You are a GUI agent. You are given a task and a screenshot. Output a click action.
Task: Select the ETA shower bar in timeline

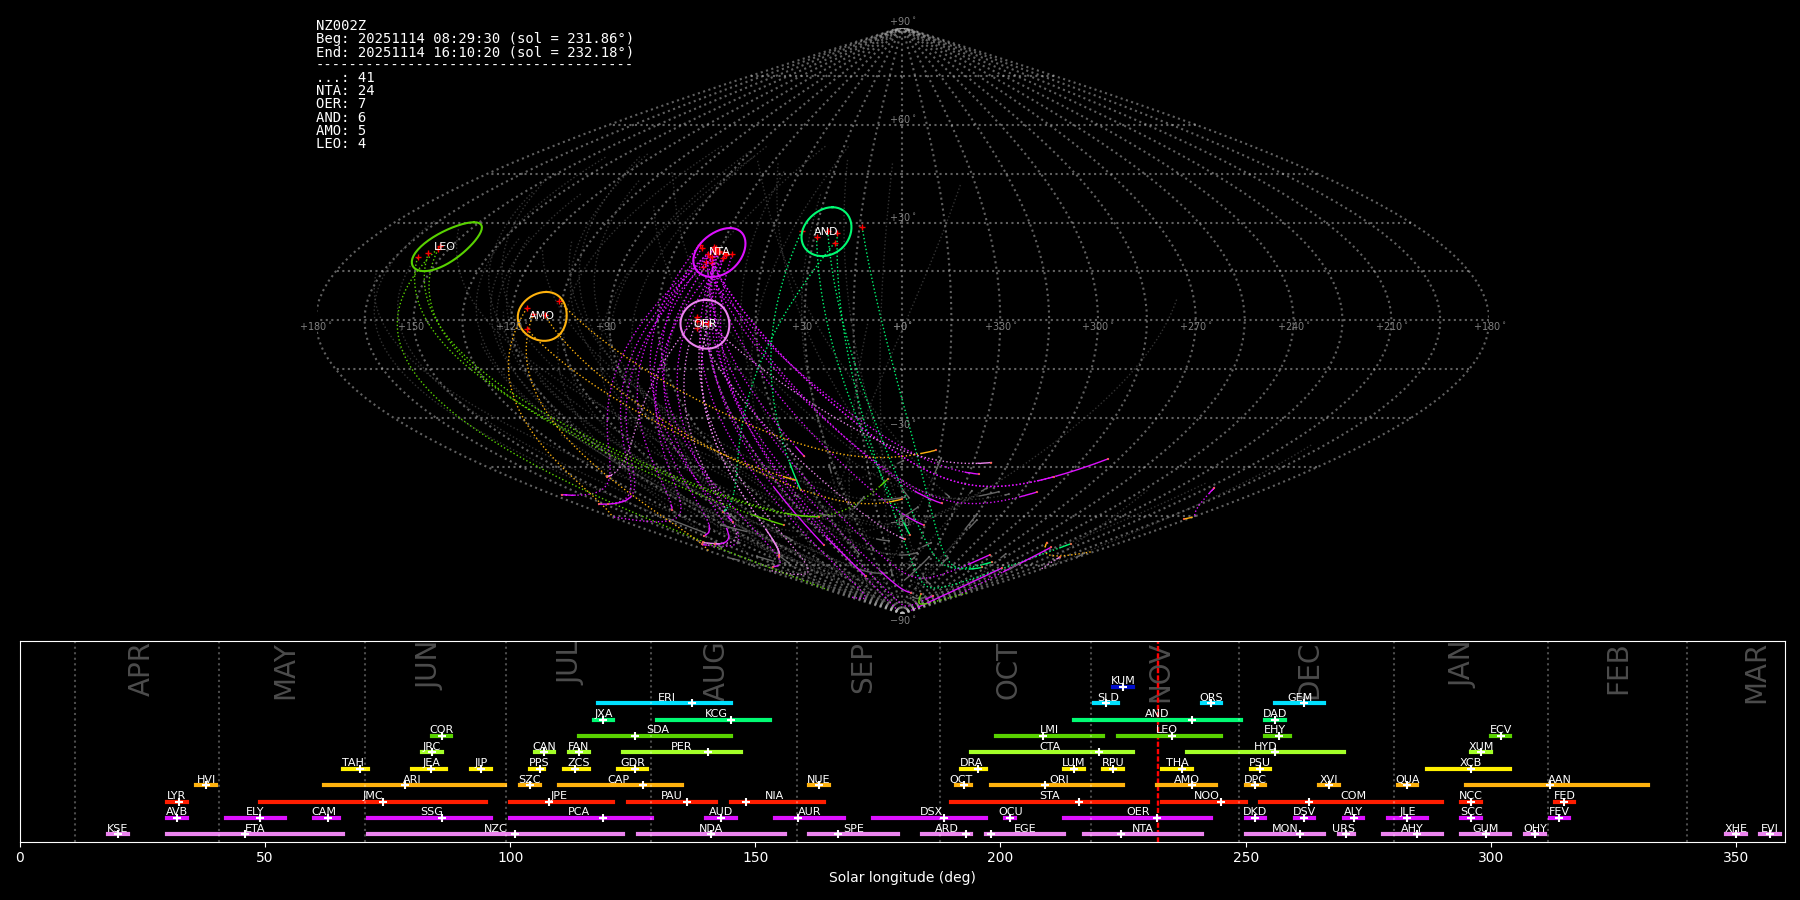pos(255,834)
